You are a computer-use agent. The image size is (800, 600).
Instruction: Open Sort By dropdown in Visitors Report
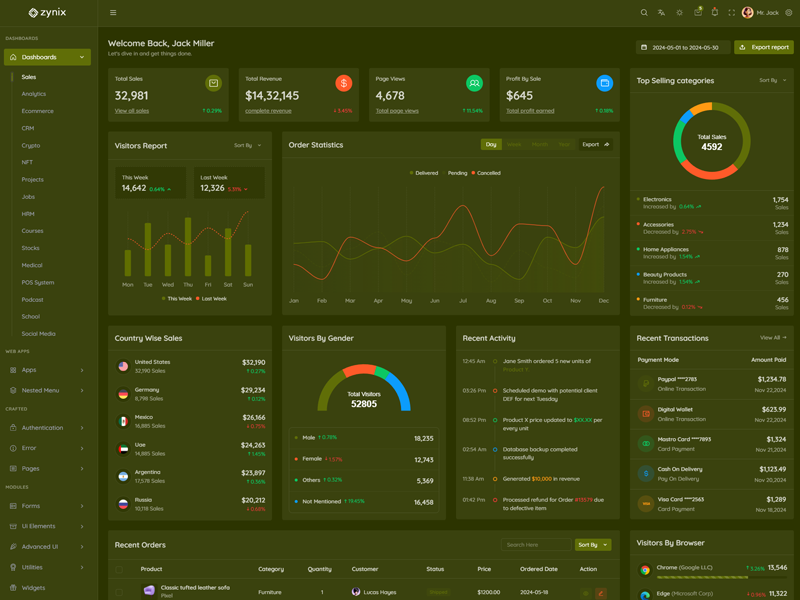[x=247, y=145]
